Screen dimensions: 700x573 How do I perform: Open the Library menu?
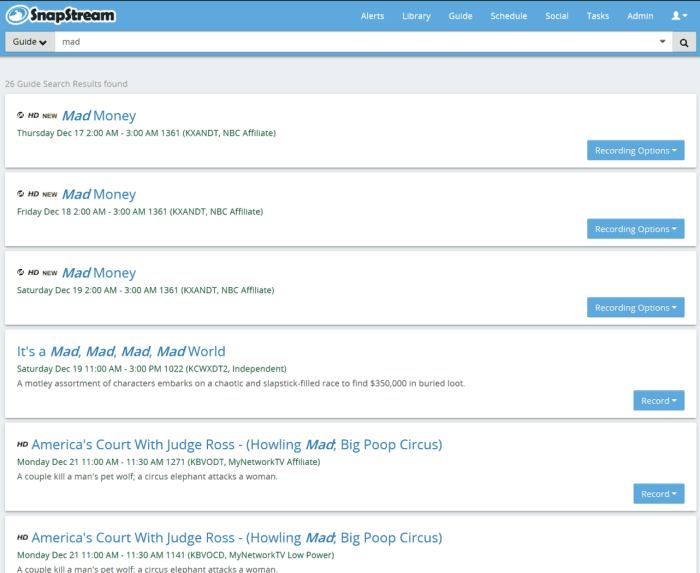(x=416, y=16)
